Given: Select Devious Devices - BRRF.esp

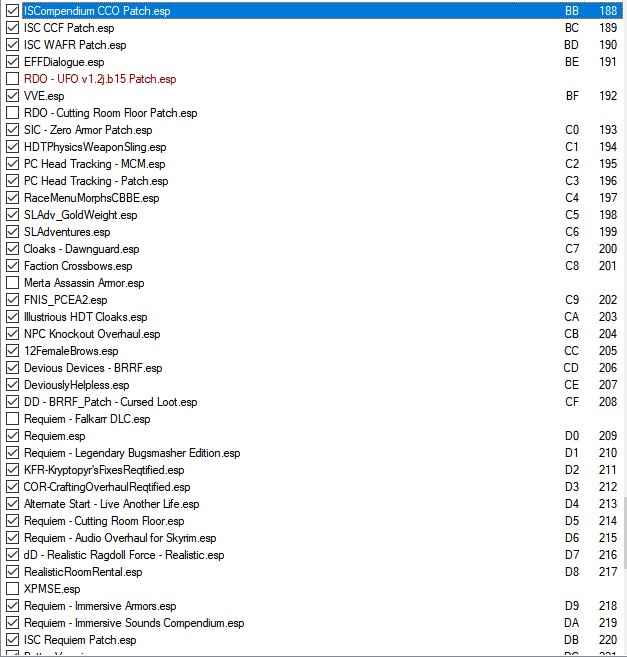Looking at the screenshot, I should point(93,368).
